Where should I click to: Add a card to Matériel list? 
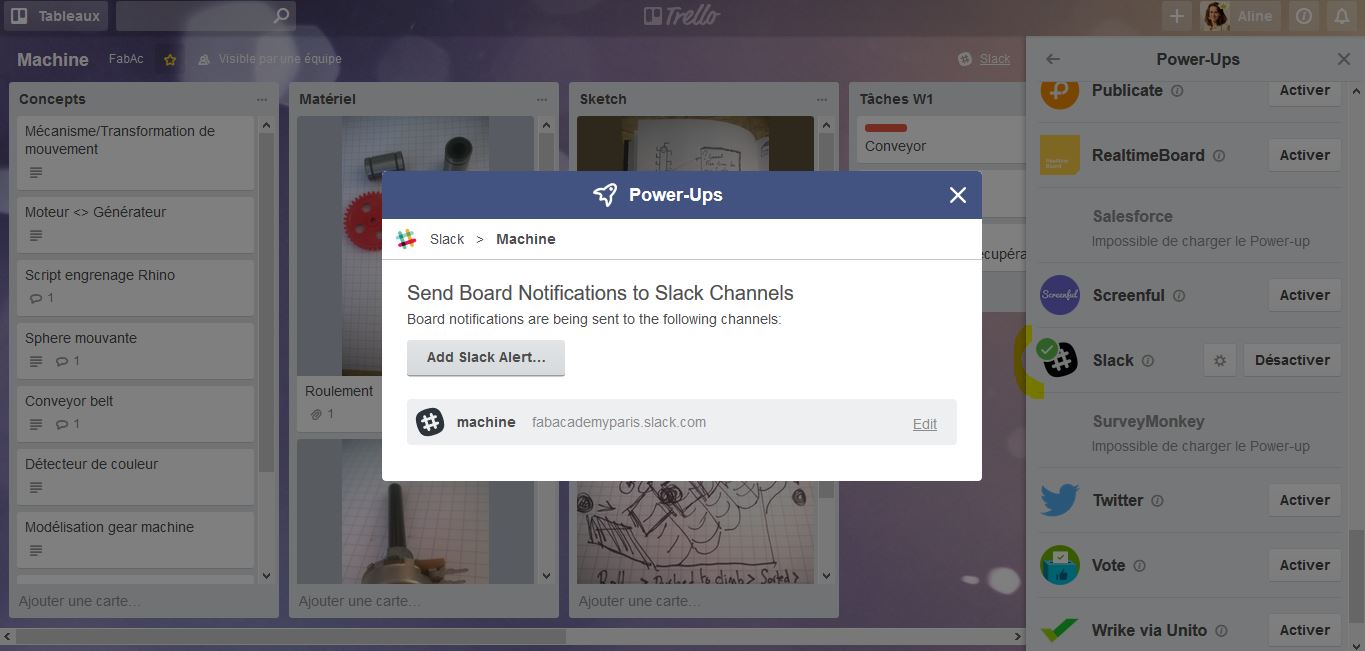(x=360, y=601)
